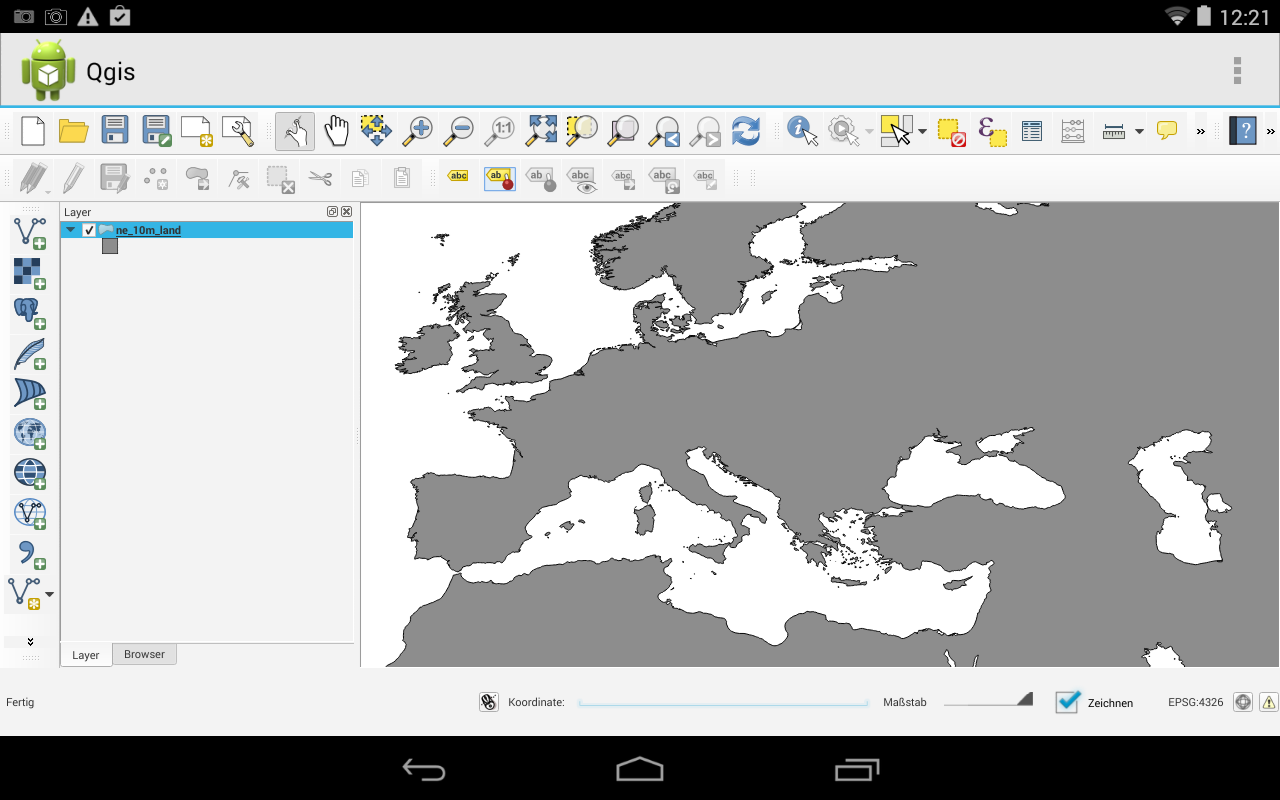Switch to the Browser tab
This screenshot has height=800, width=1280.
click(144, 654)
